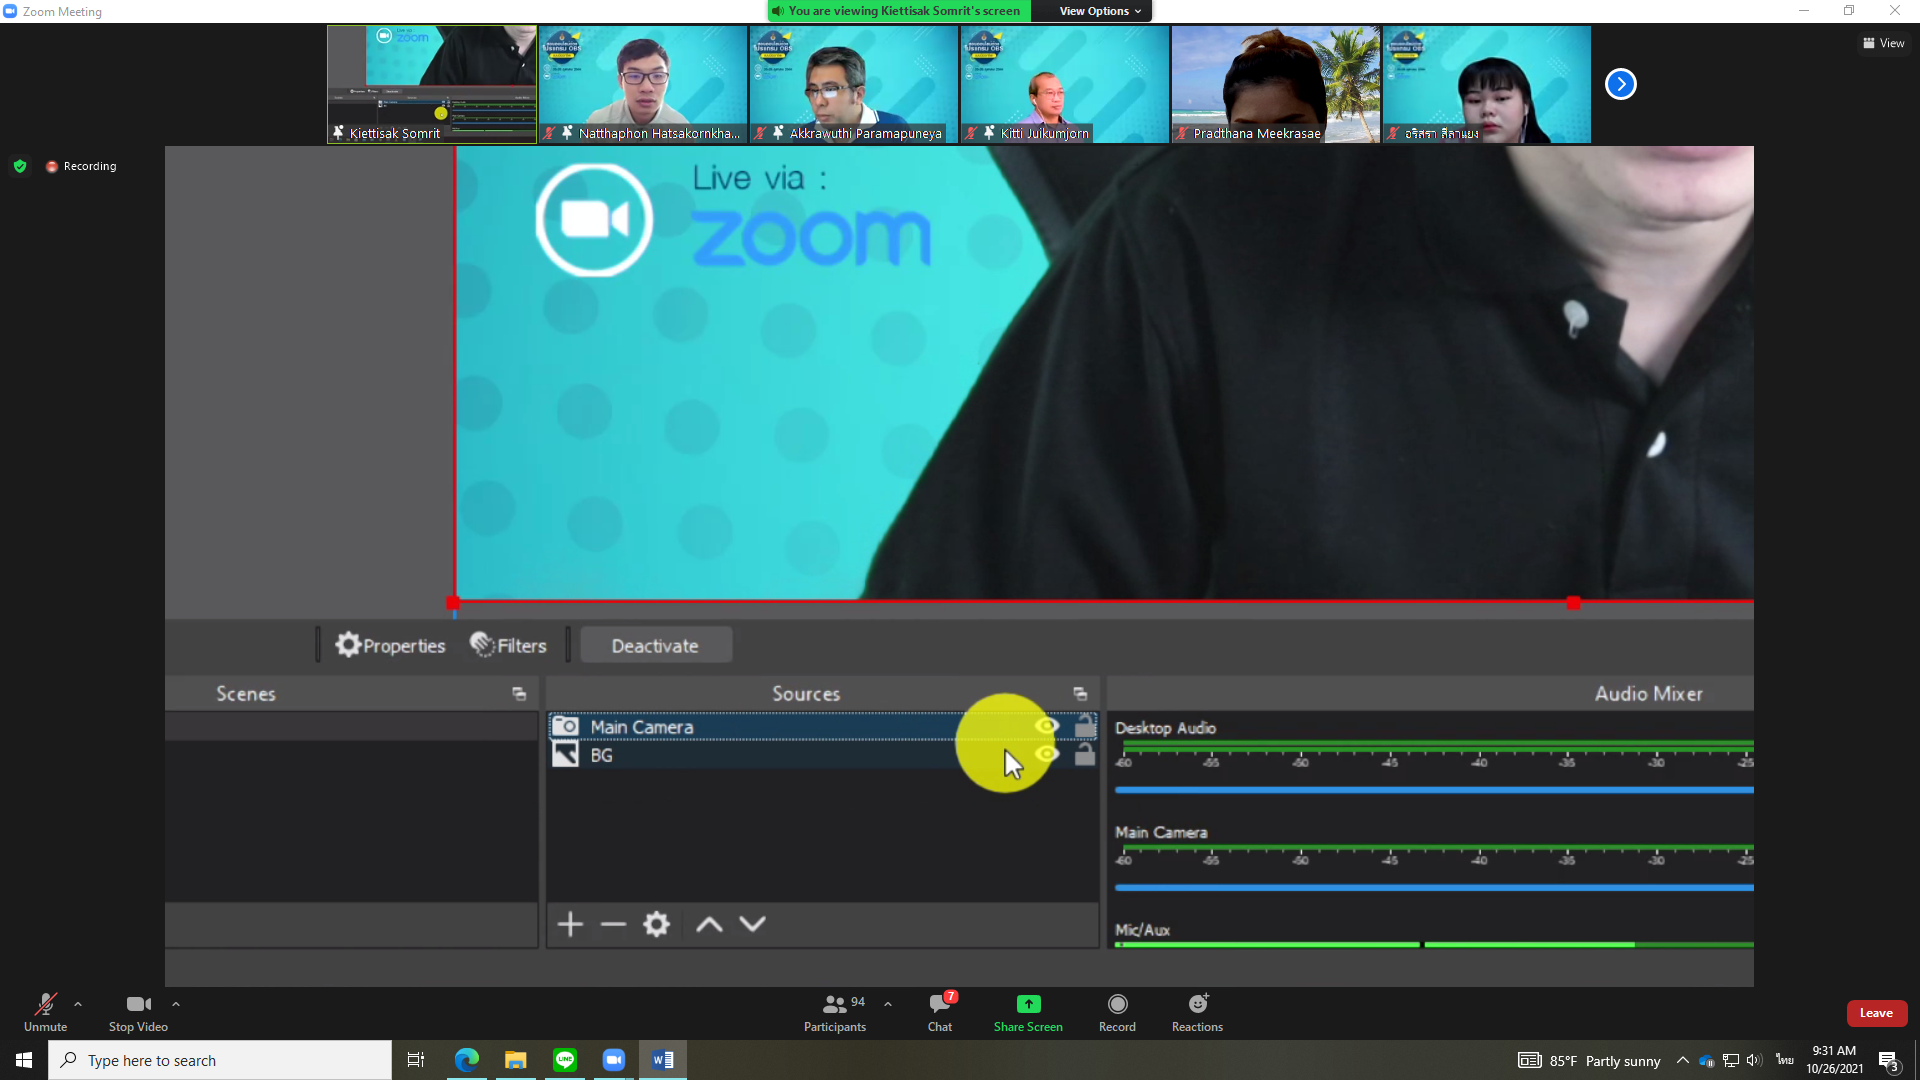Select Natthaphon Hatsakornkha video thumbnail
Image resolution: width=1920 pixels, height=1080 pixels.
click(643, 84)
